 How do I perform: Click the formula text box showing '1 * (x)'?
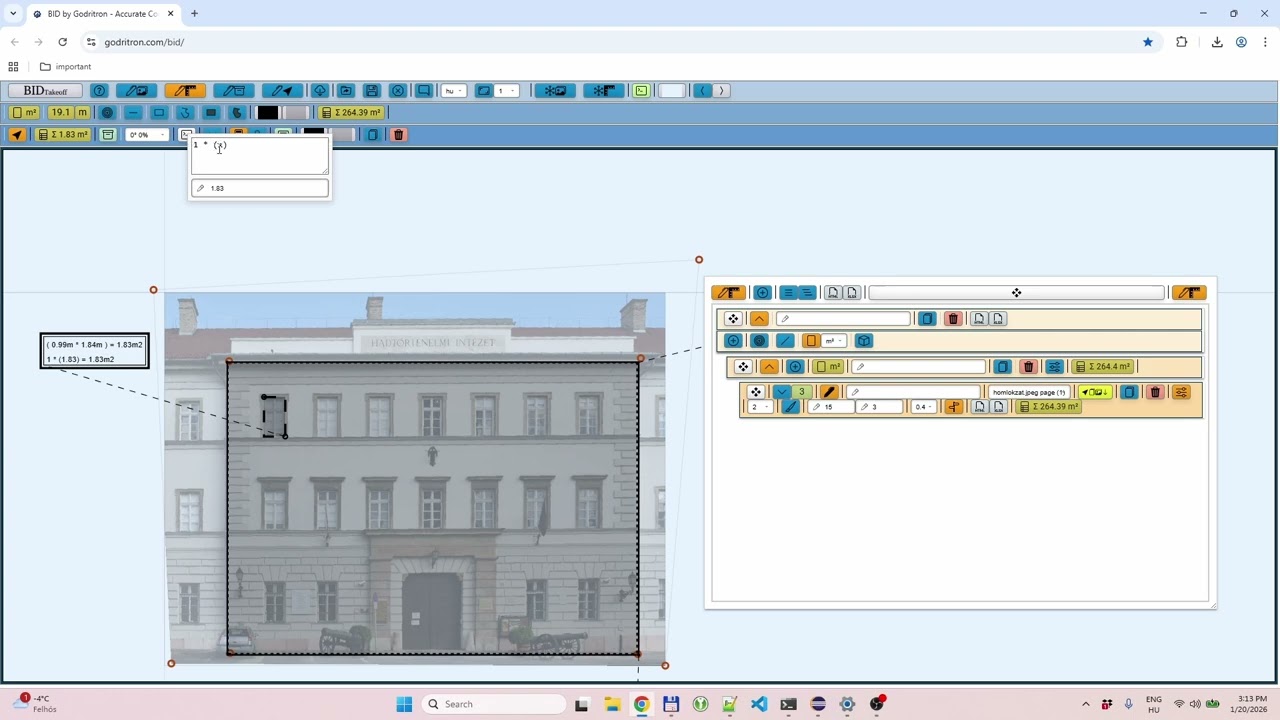[x=260, y=156]
